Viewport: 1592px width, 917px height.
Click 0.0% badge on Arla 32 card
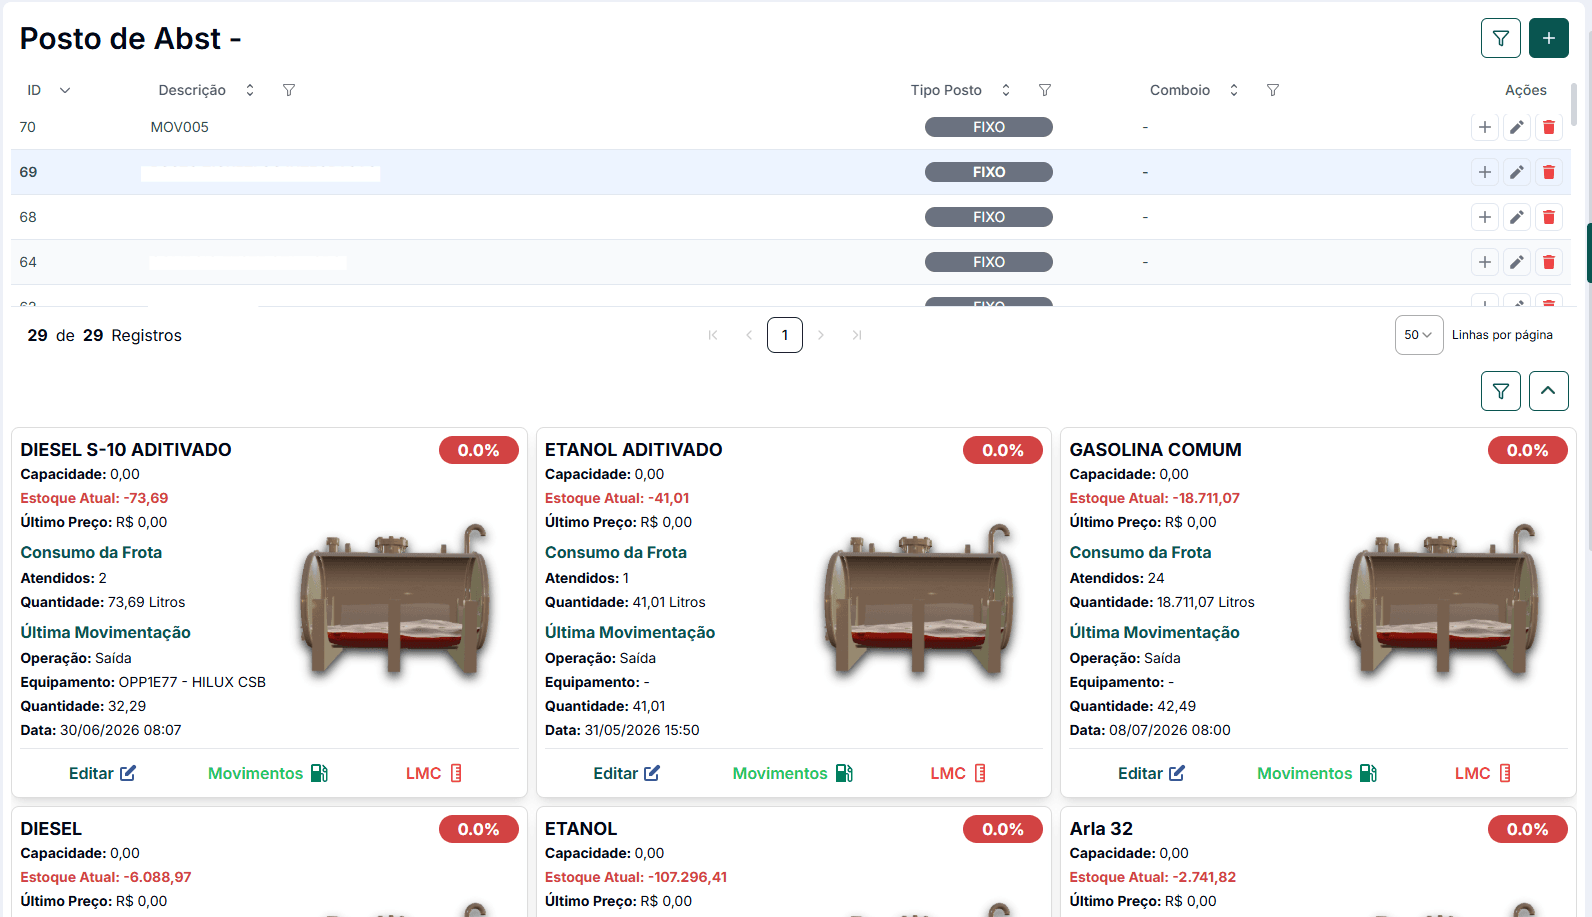click(x=1527, y=829)
